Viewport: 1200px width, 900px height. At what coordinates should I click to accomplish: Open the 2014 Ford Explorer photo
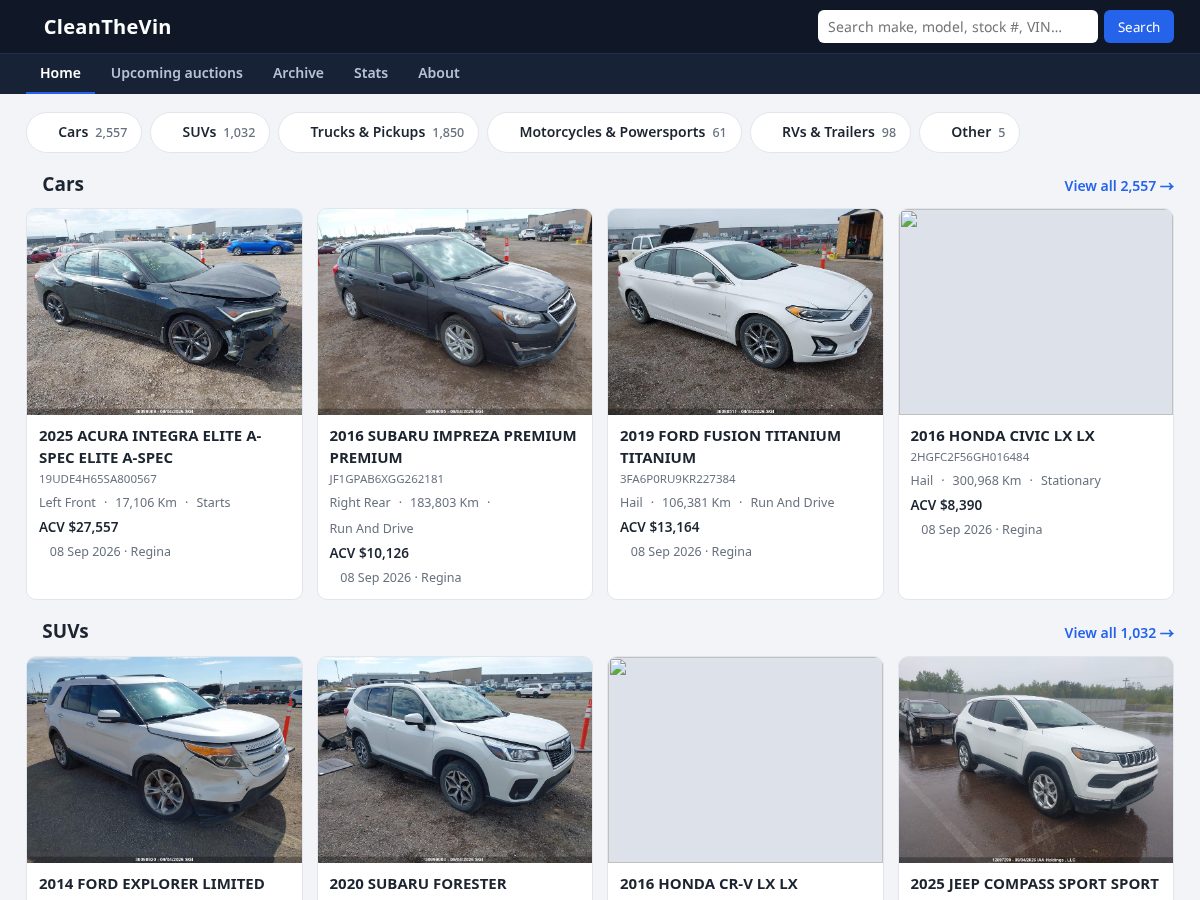coord(164,760)
